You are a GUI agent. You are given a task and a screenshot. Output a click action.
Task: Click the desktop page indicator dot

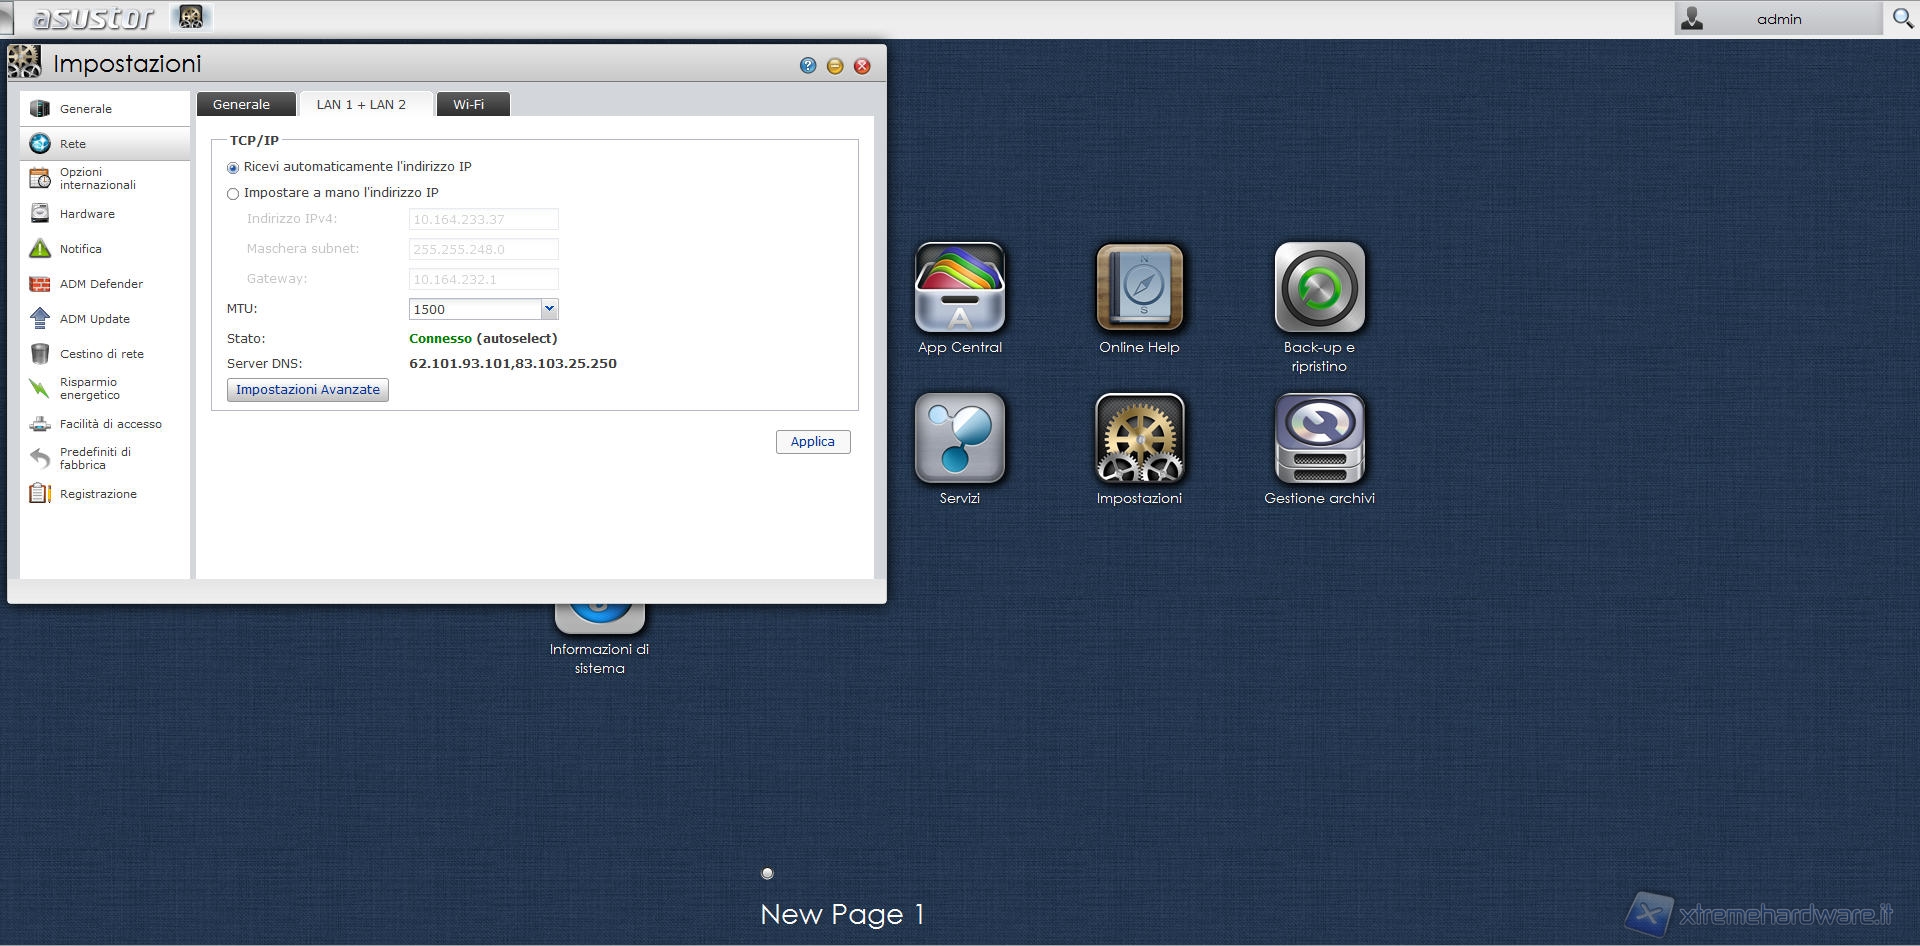(768, 873)
